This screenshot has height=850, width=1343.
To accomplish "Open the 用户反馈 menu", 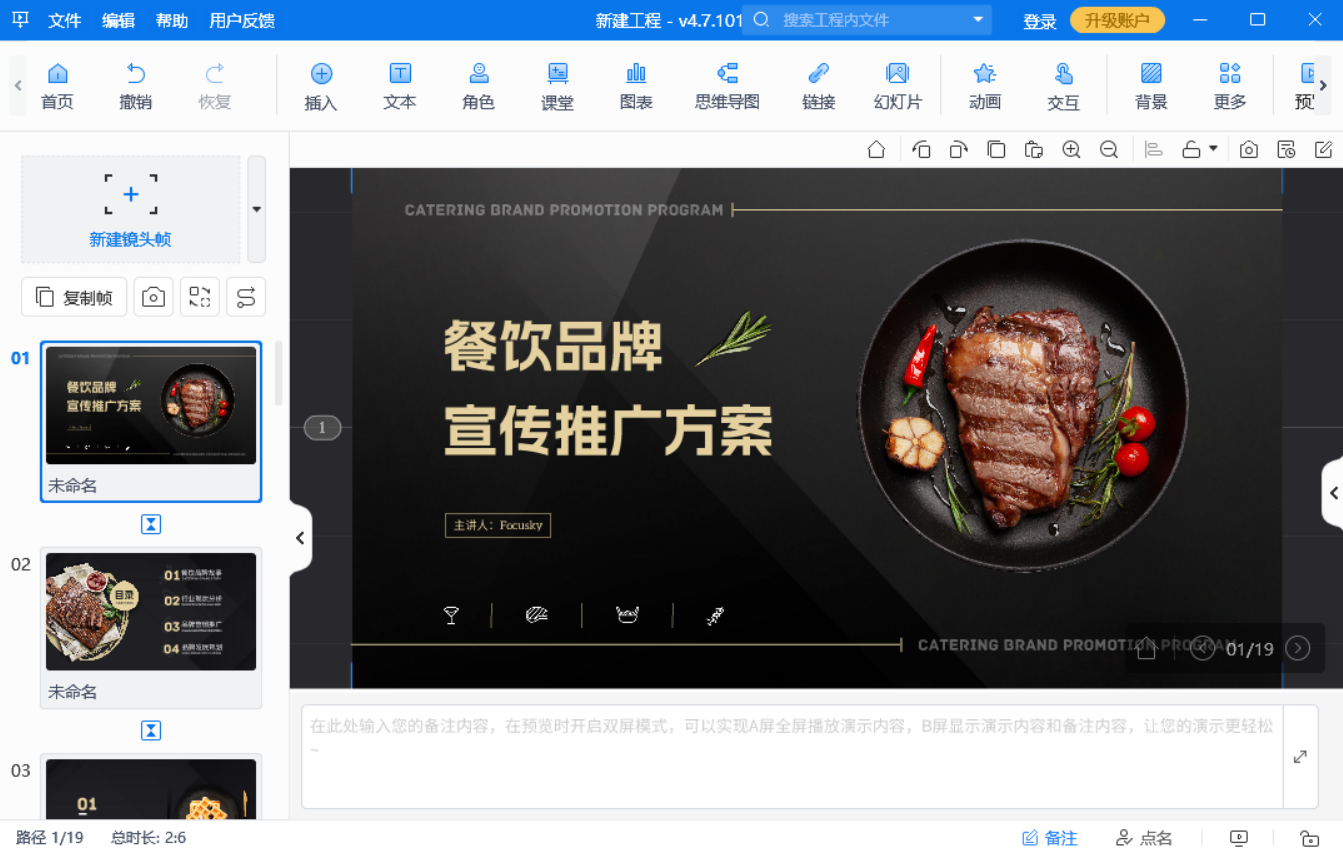I will pyautogui.click(x=242, y=20).
